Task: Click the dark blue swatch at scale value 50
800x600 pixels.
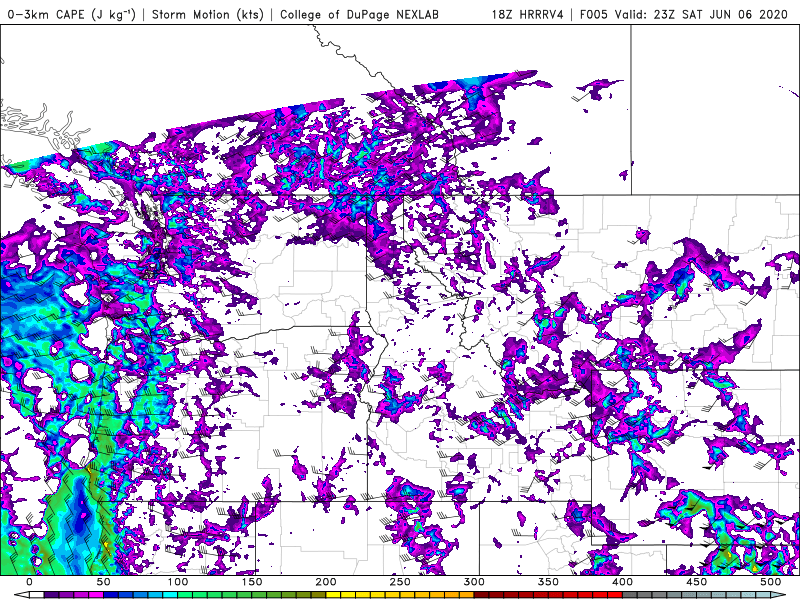Action: (111, 594)
